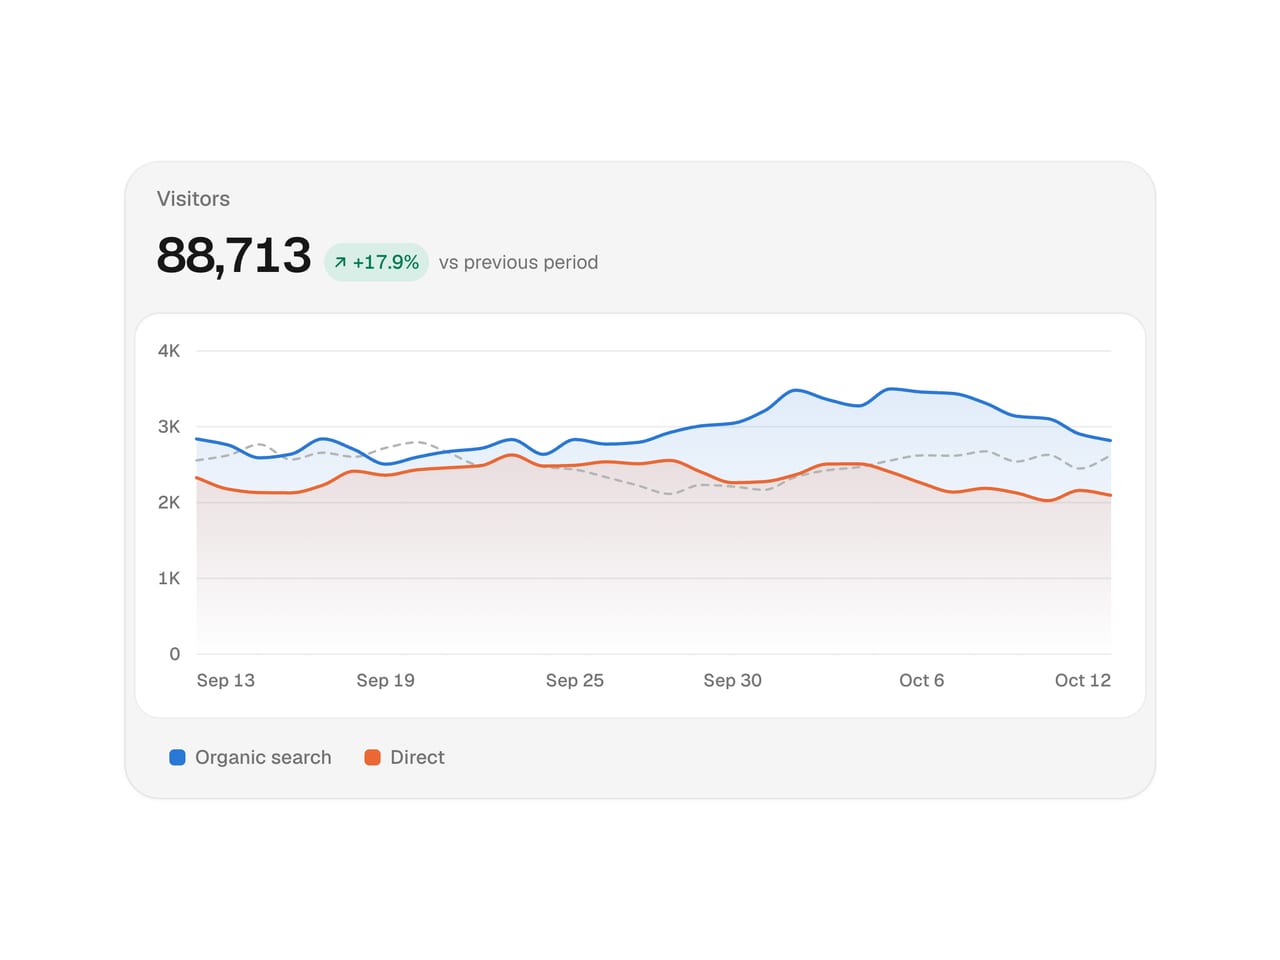Select the +17.9% change badge
Viewport: 1280px width, 960px height.
click(376, 262)
